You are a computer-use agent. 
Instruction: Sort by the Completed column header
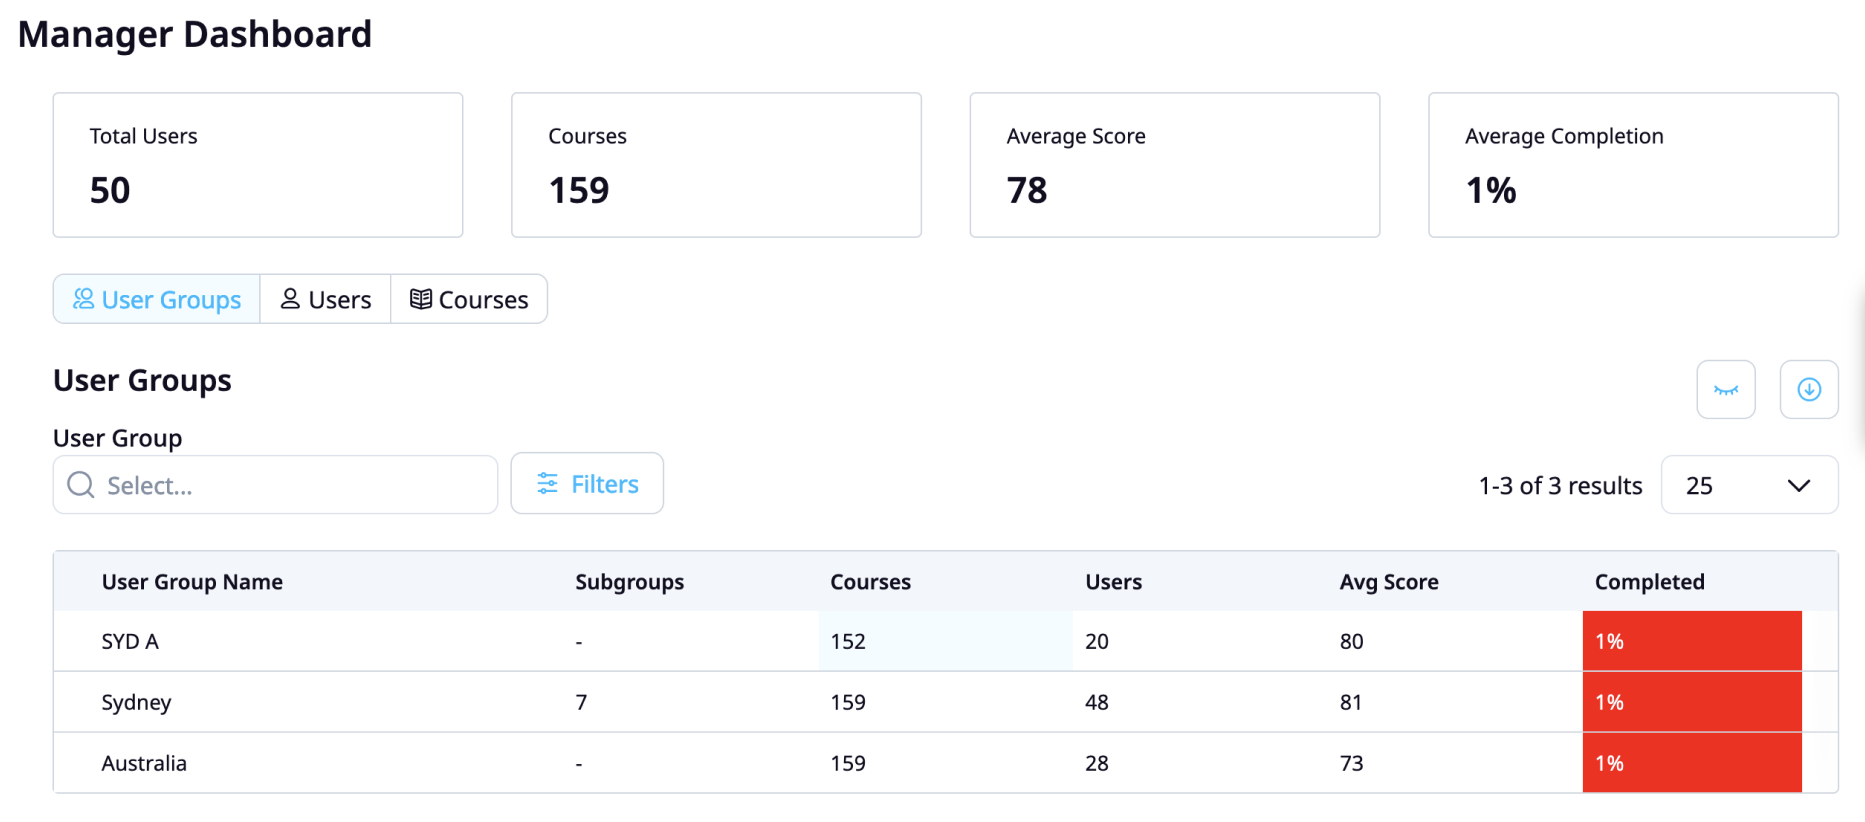point(1649,582)
